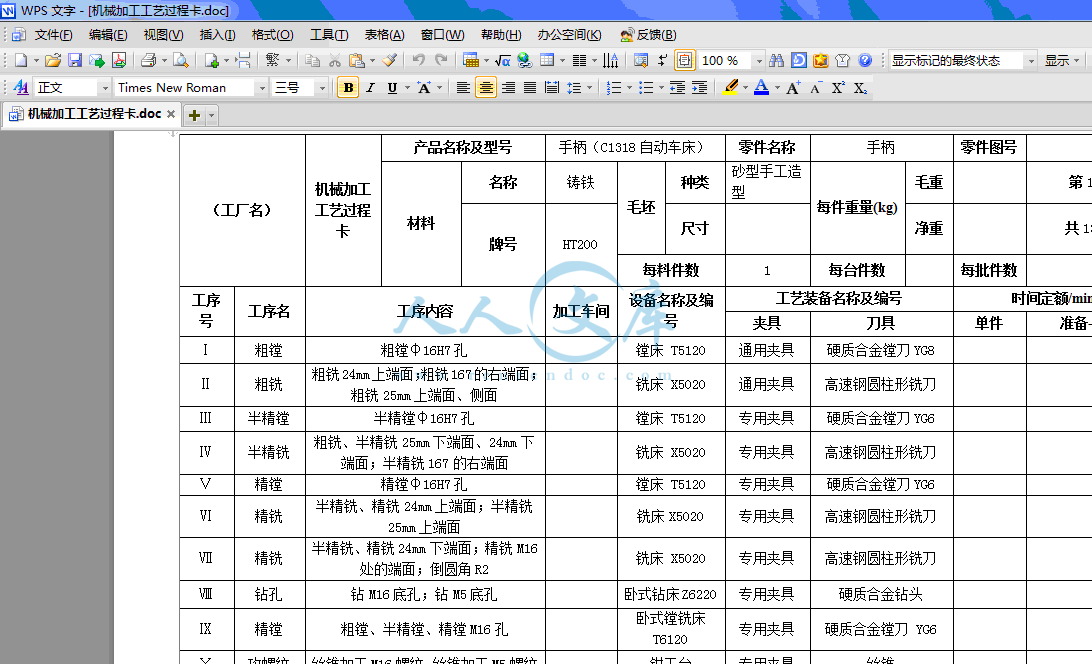Screen dimensions: 1092x664
Task: Print the document via printer icon
Action: 148,61
